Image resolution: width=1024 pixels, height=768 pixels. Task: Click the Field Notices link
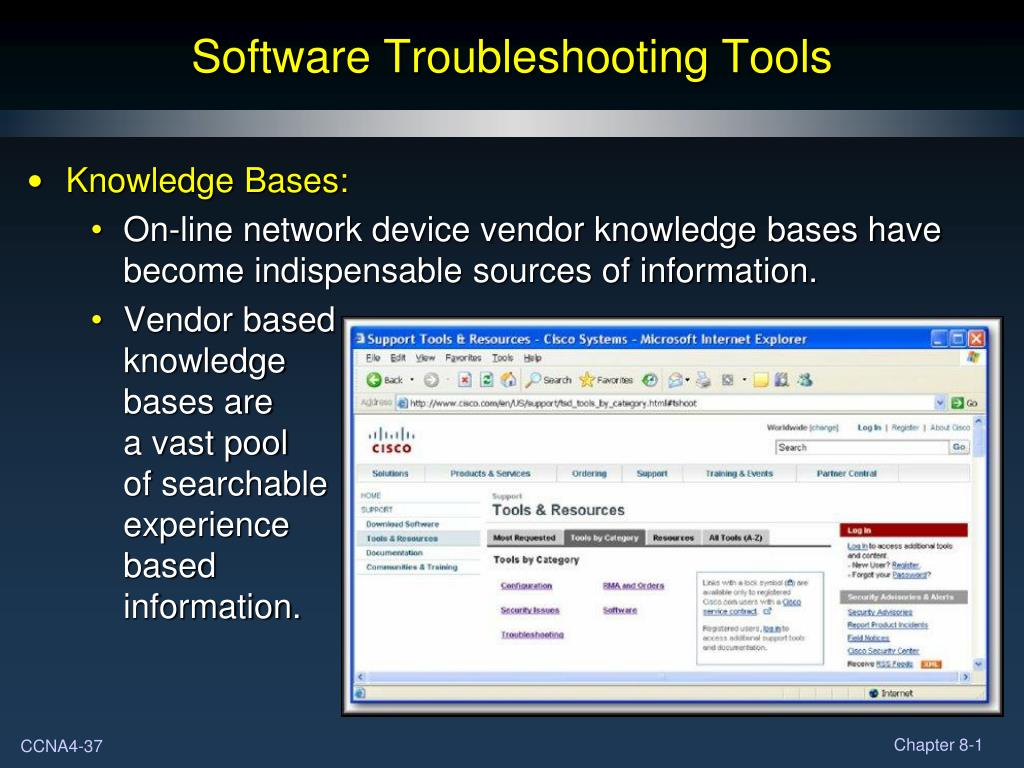(x=868, y=638)
